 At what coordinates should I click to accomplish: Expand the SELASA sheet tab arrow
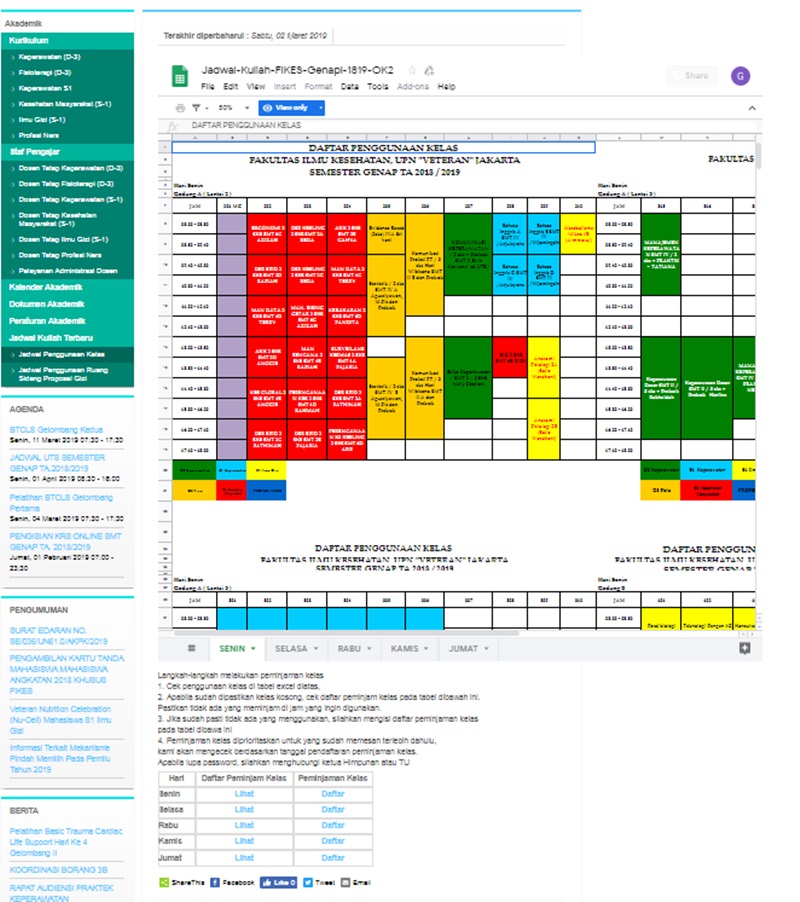click(x=315, y=649)
